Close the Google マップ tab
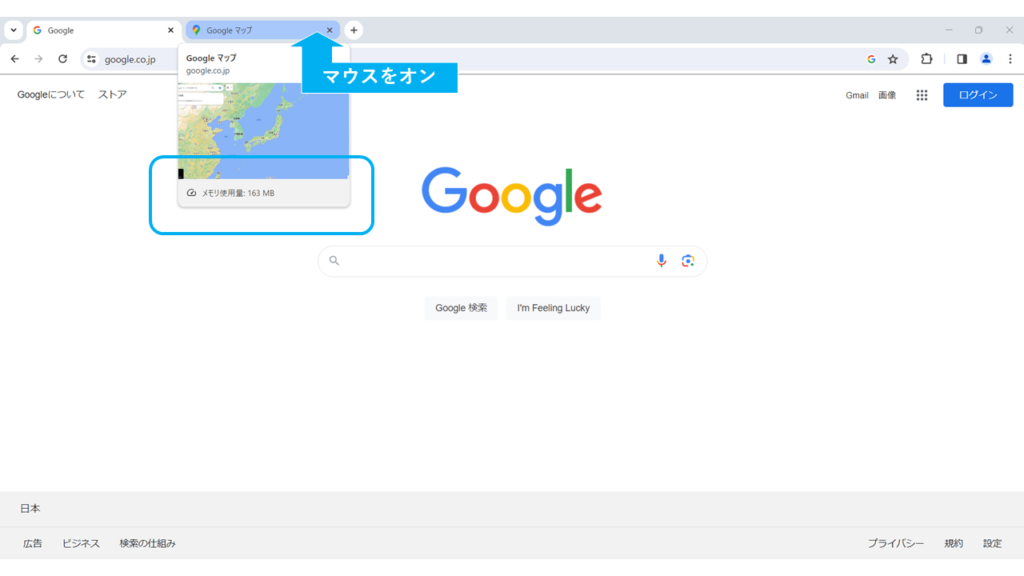Viewport: 1024px width, 576px height. (x=329, y=30)
